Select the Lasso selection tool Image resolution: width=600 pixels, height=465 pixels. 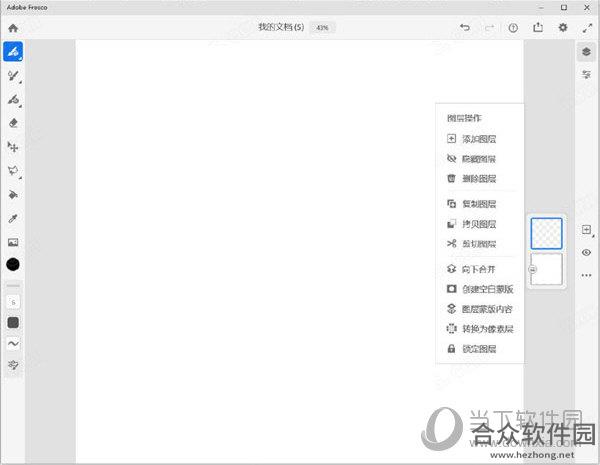[x=13, y=171]
